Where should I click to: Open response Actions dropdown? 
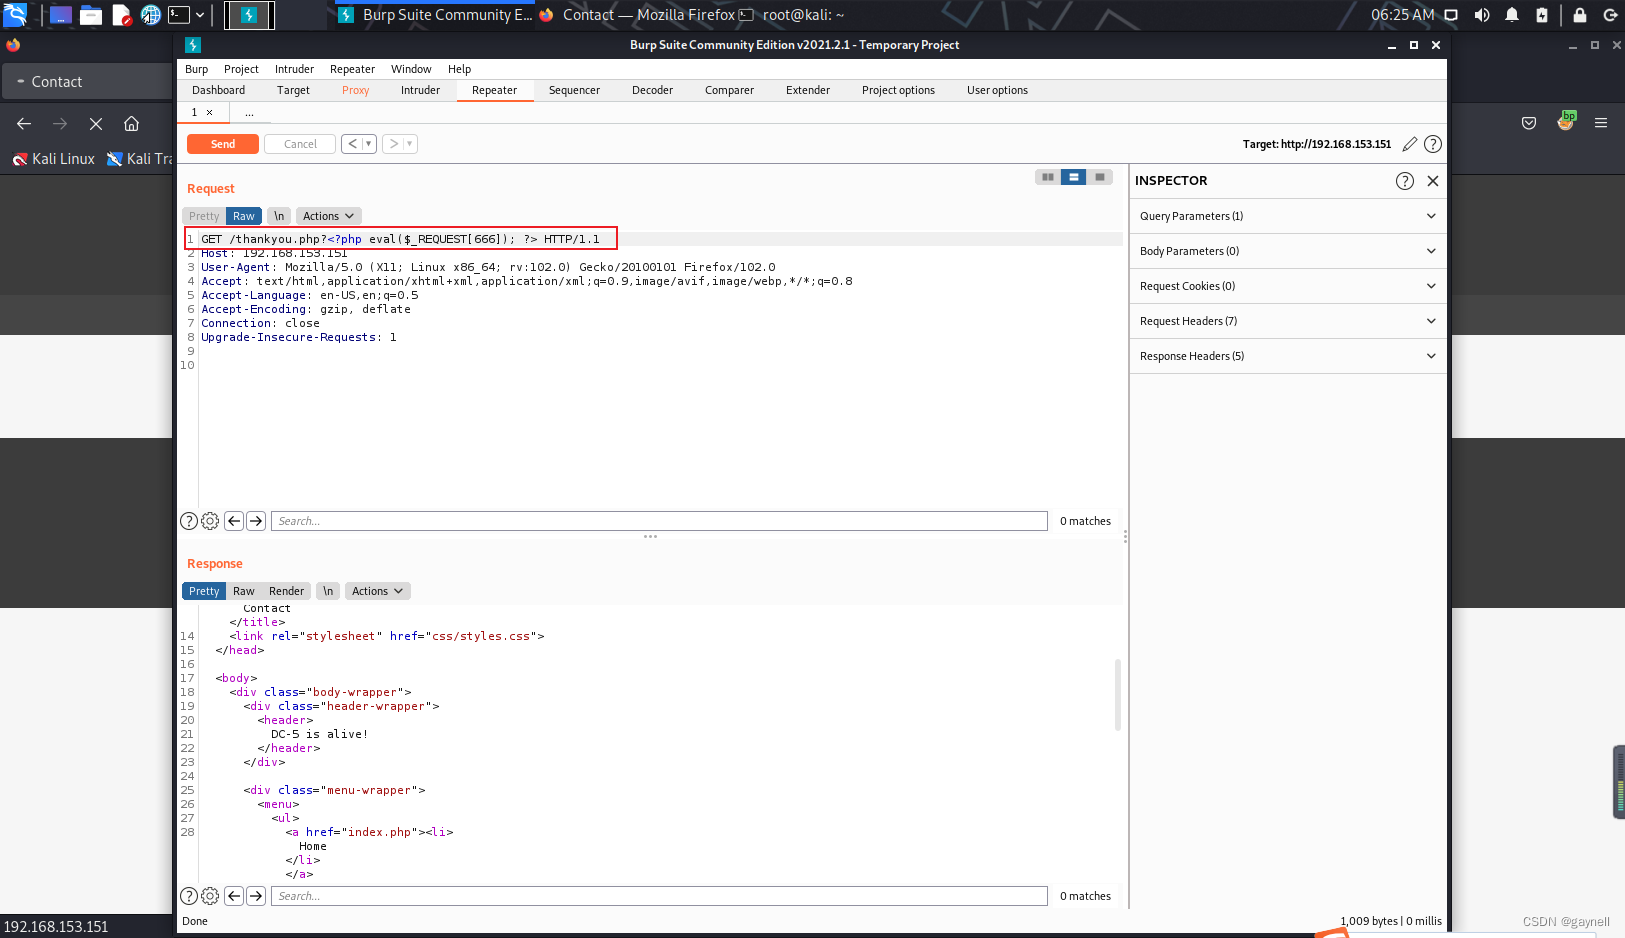tap(377, 591)
